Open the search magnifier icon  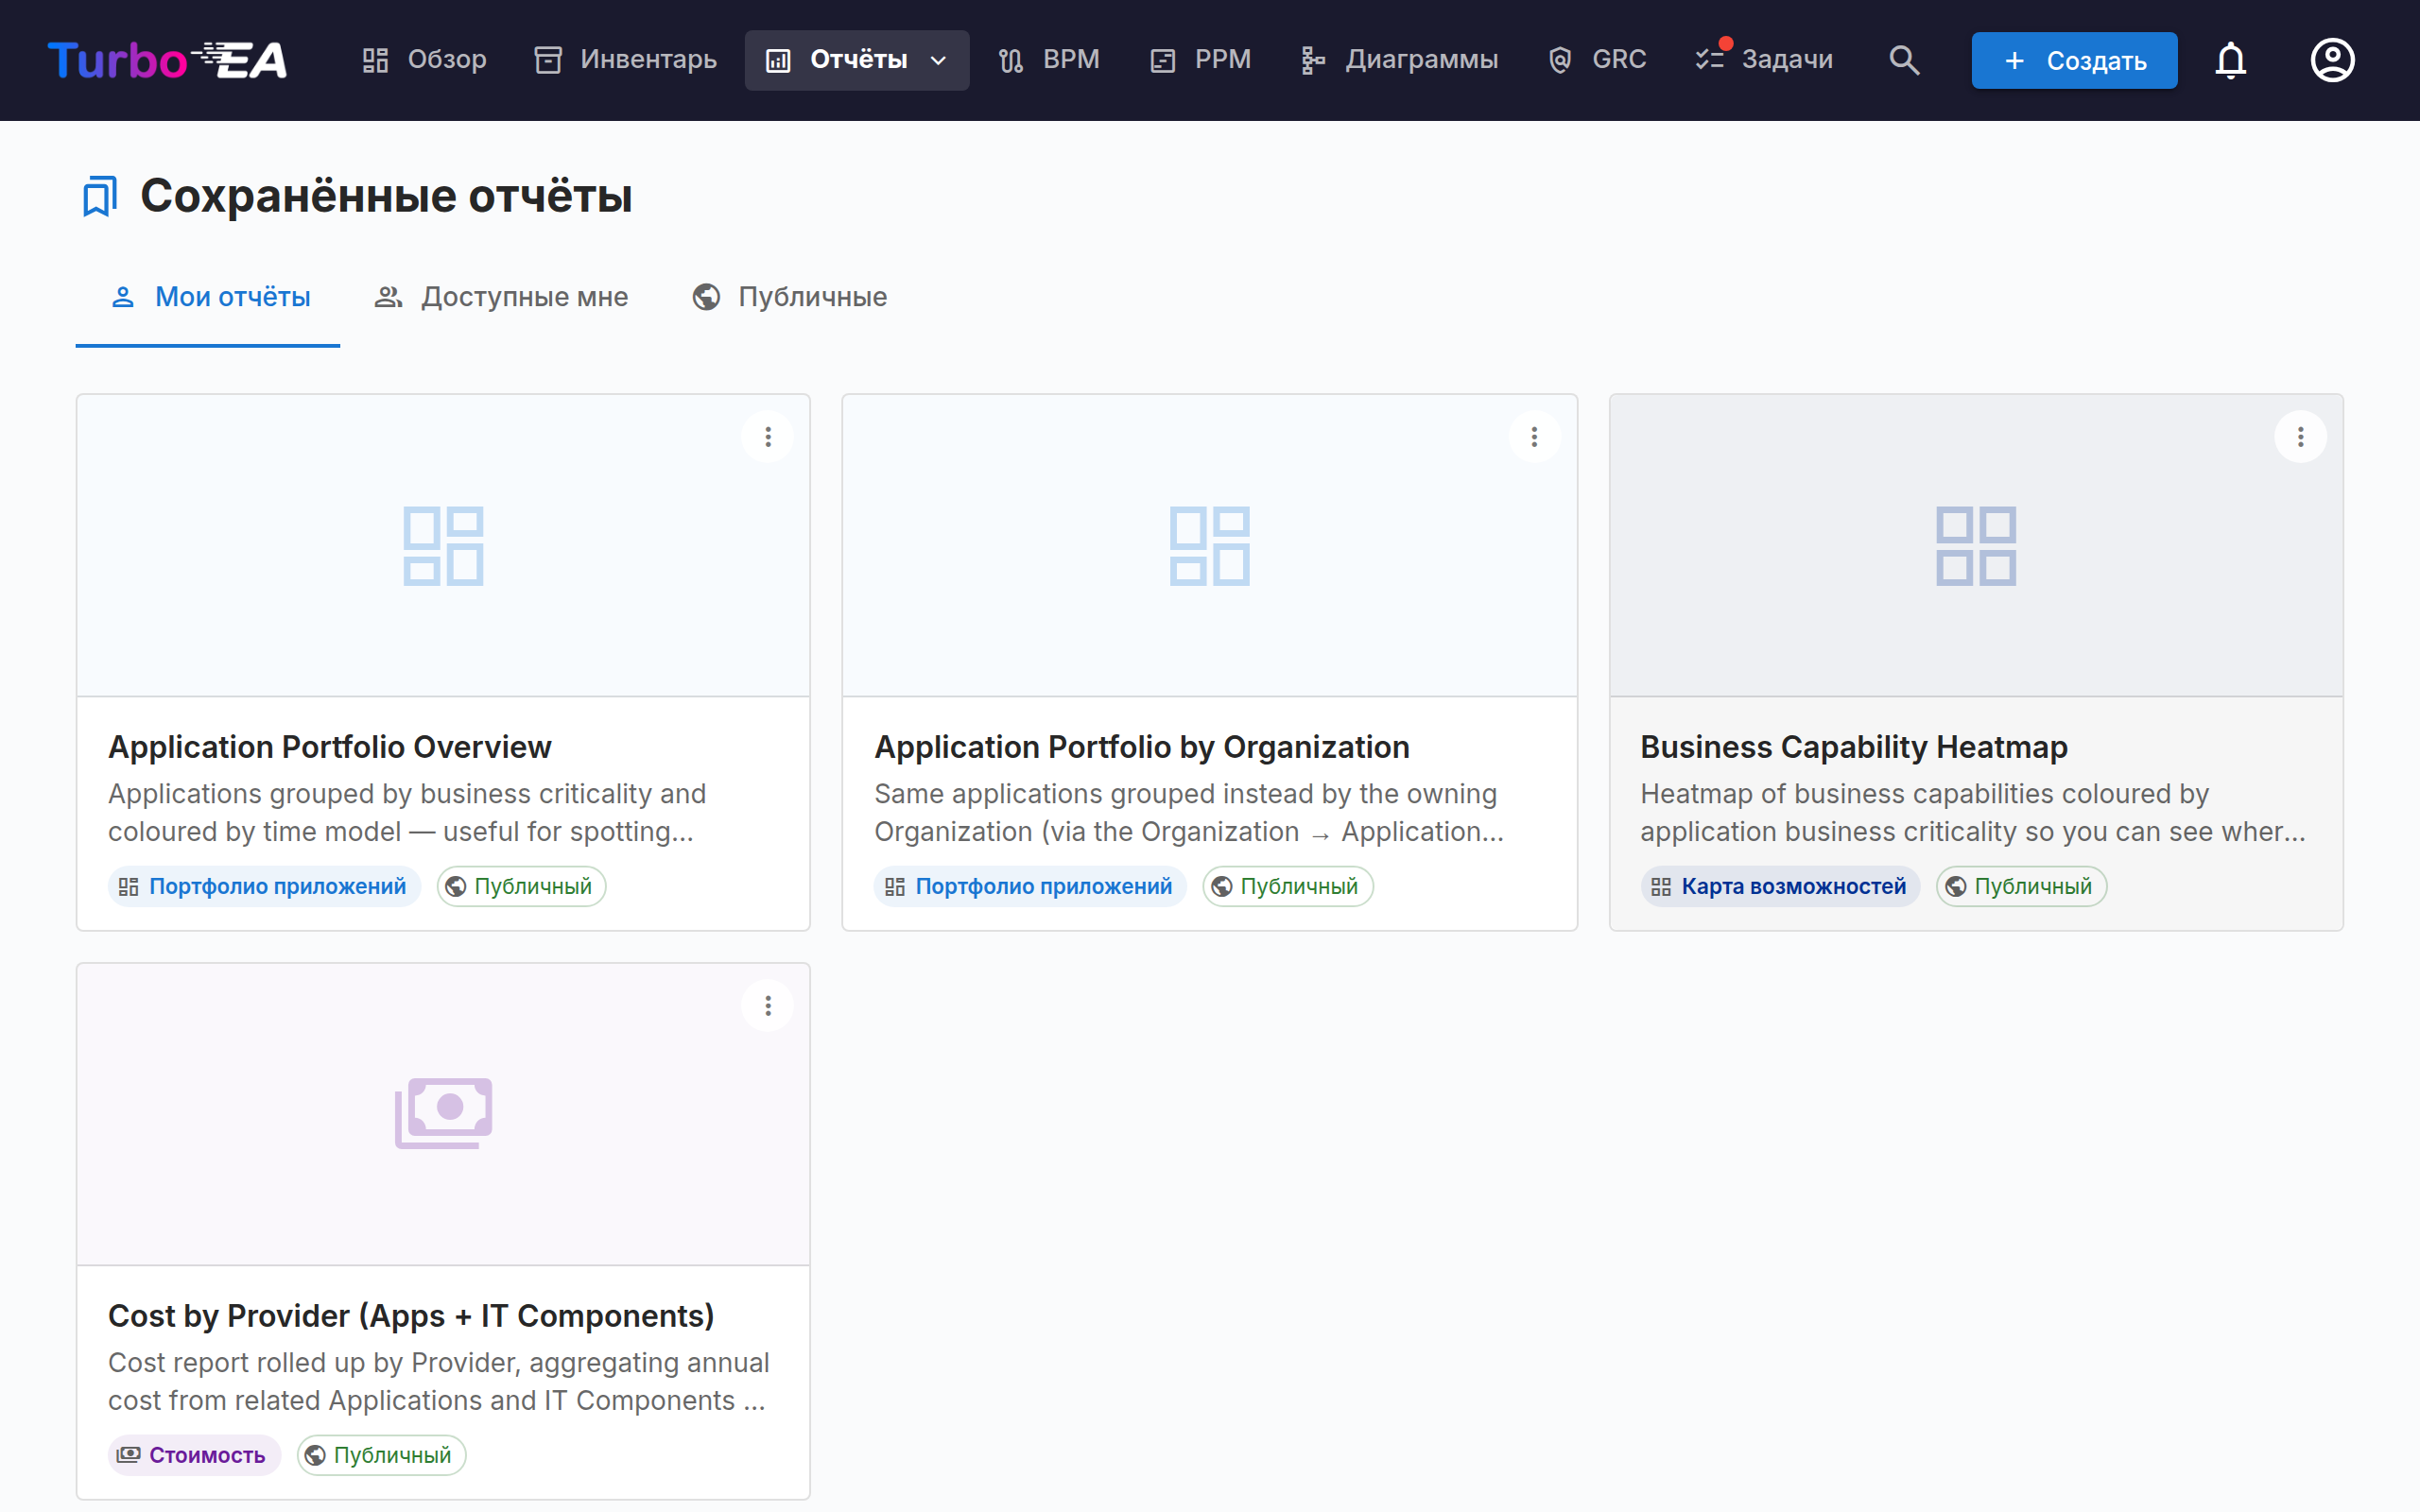click(x=1904, y=60)
